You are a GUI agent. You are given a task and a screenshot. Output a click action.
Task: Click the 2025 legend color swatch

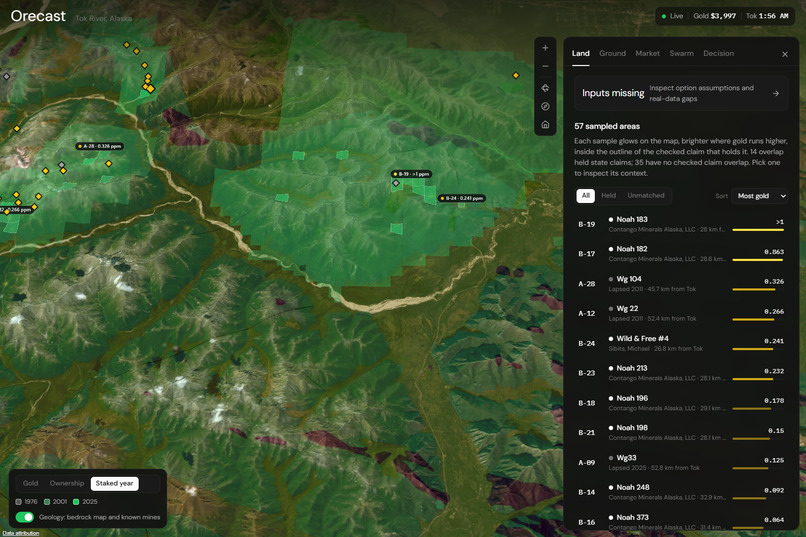click(76, 502)
